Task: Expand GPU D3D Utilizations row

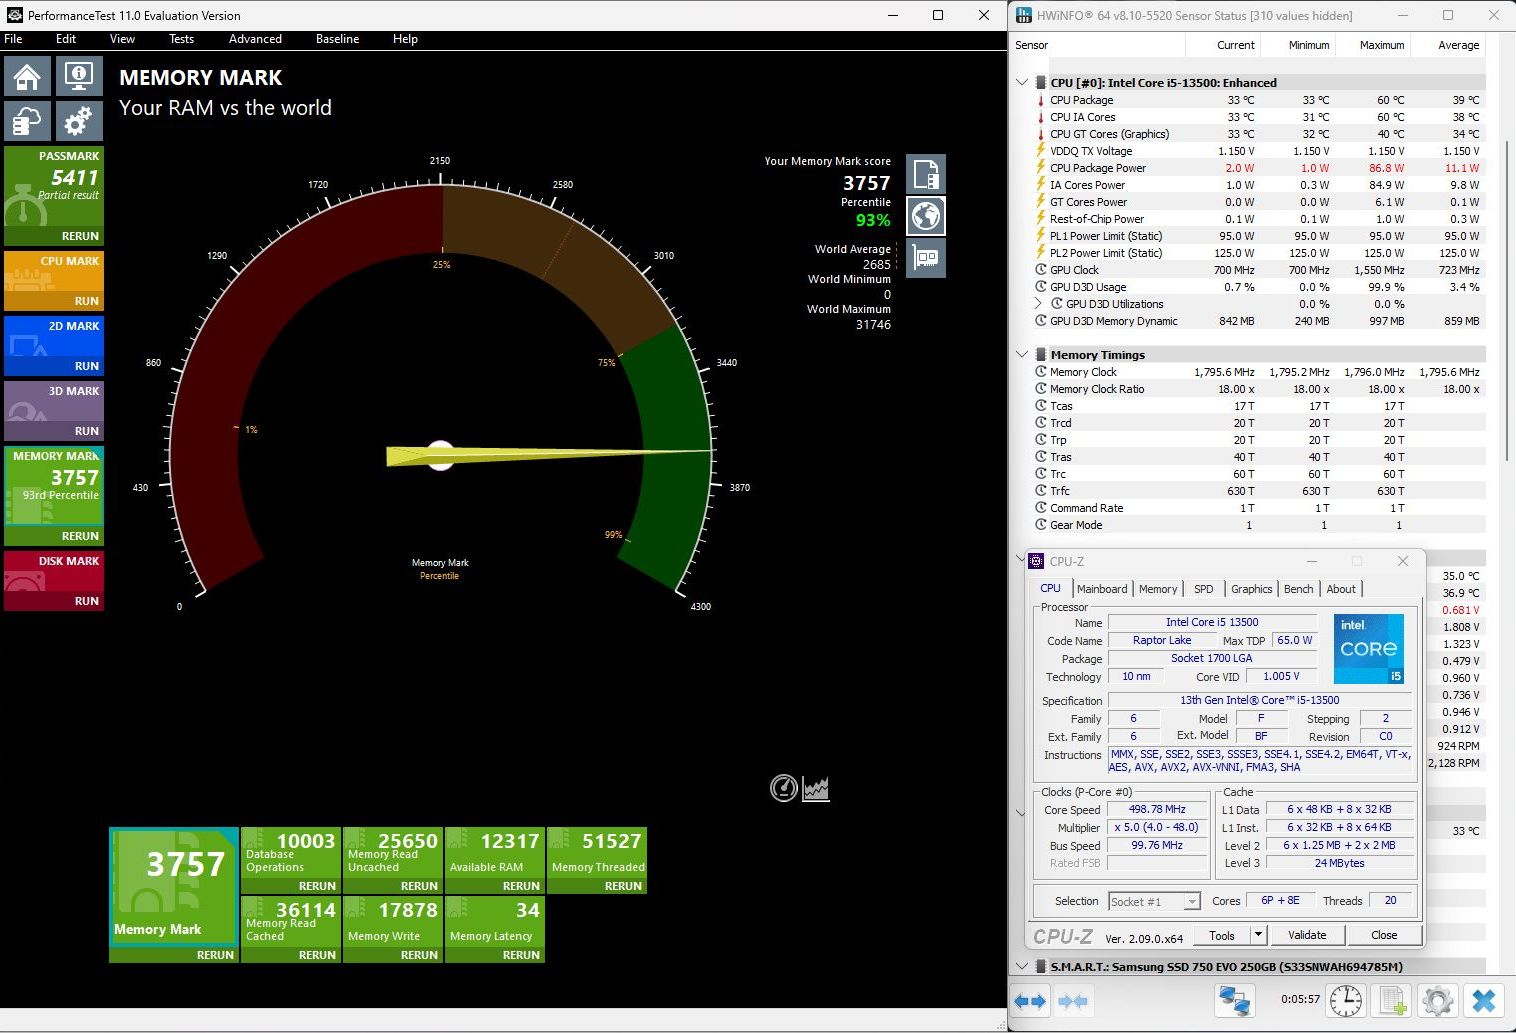Action: tap(1037, 303)
